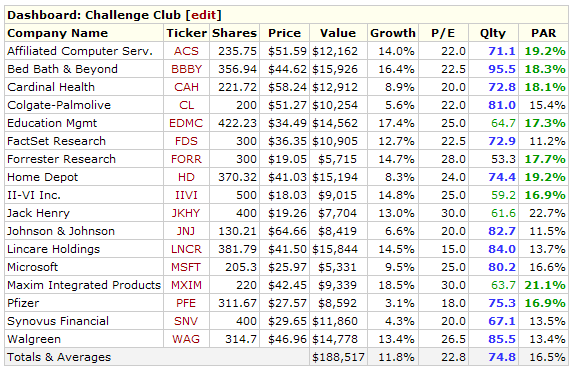Click the PAR column header
The width and height of the screenshot is (574, 371).
(x=543, y=33)
